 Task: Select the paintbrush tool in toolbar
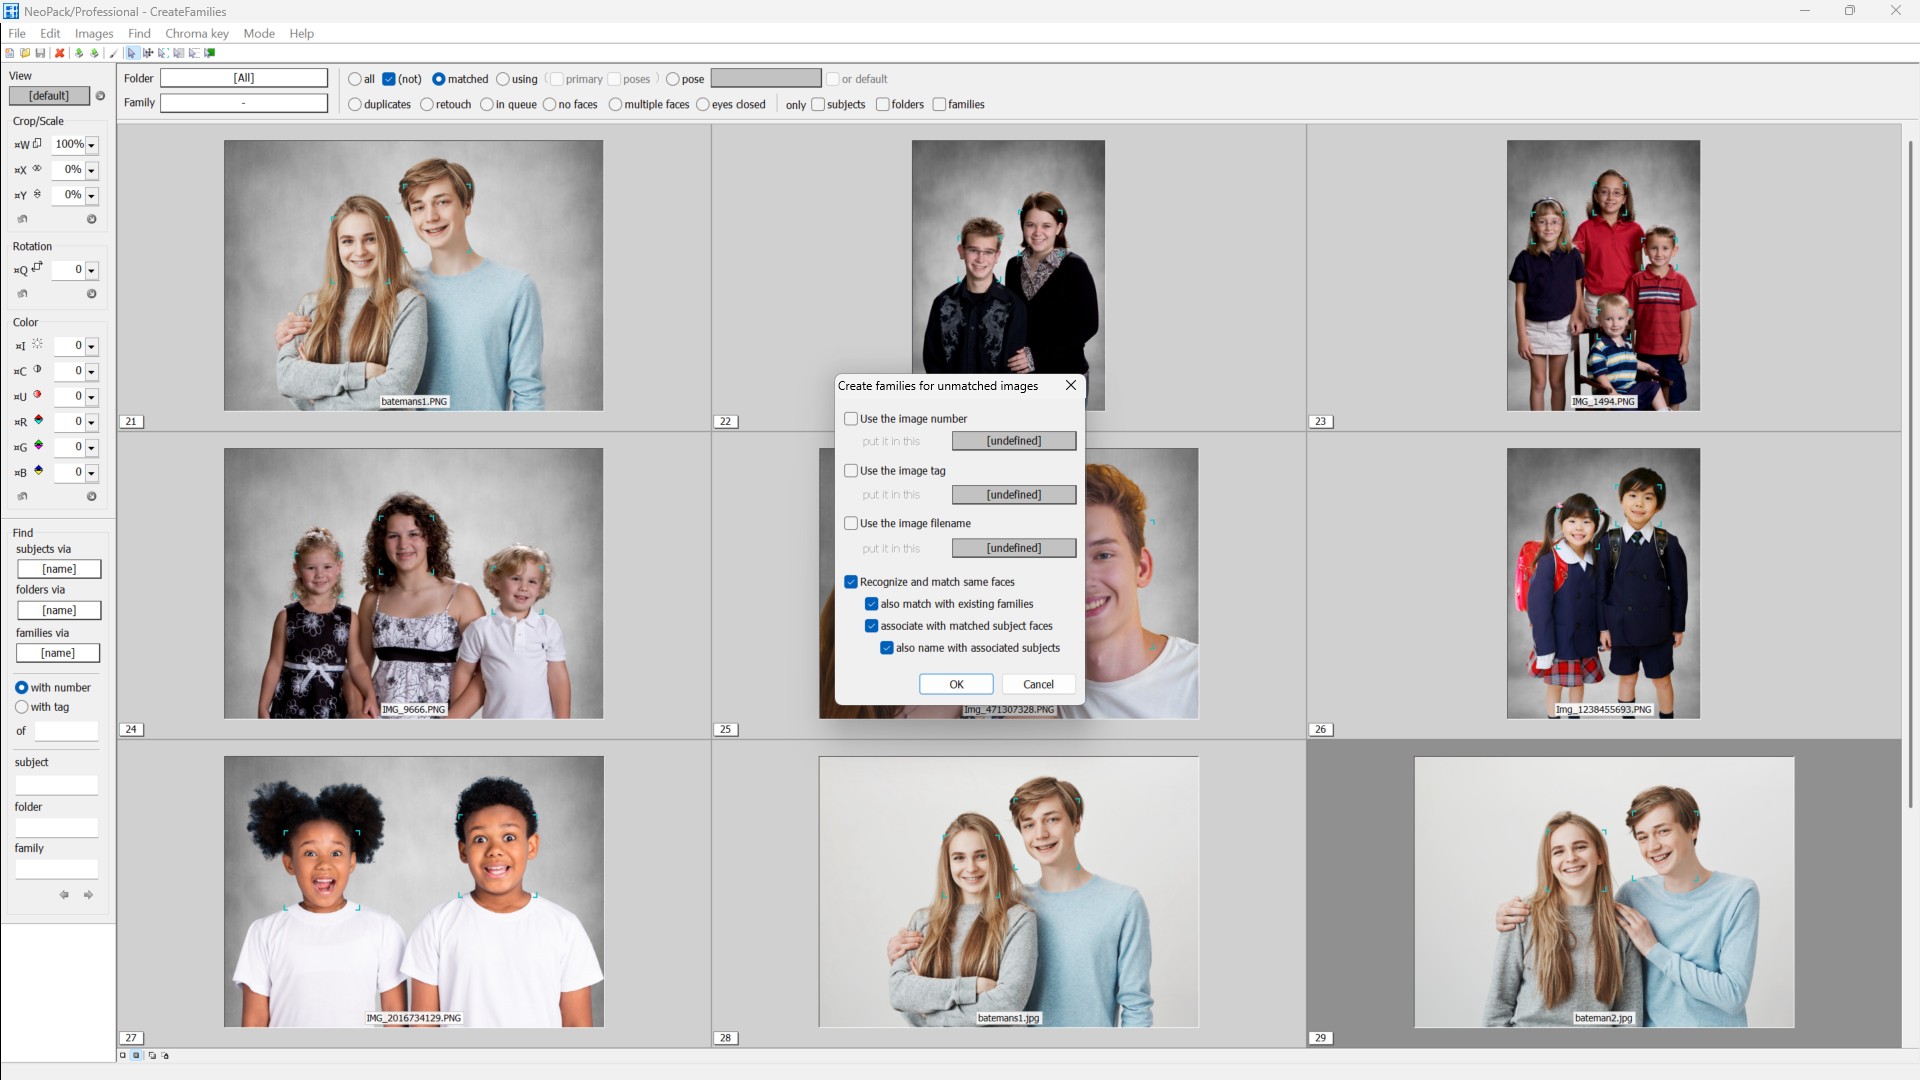coord(113,53)
